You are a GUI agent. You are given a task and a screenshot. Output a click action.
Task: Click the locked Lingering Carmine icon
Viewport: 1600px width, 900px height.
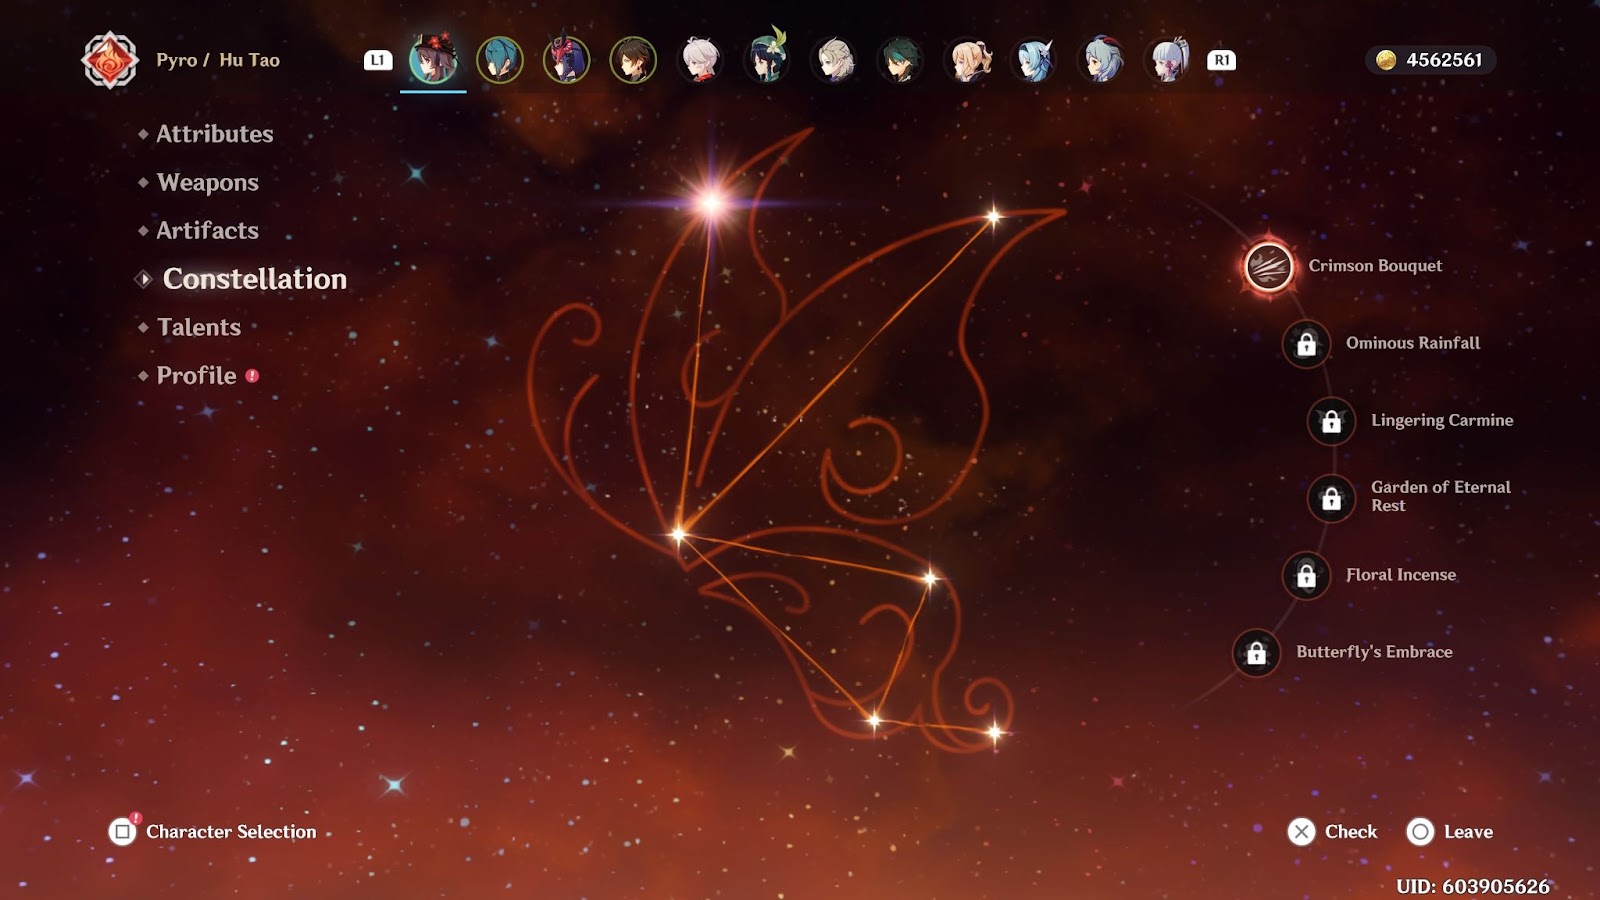(1331, 421)
